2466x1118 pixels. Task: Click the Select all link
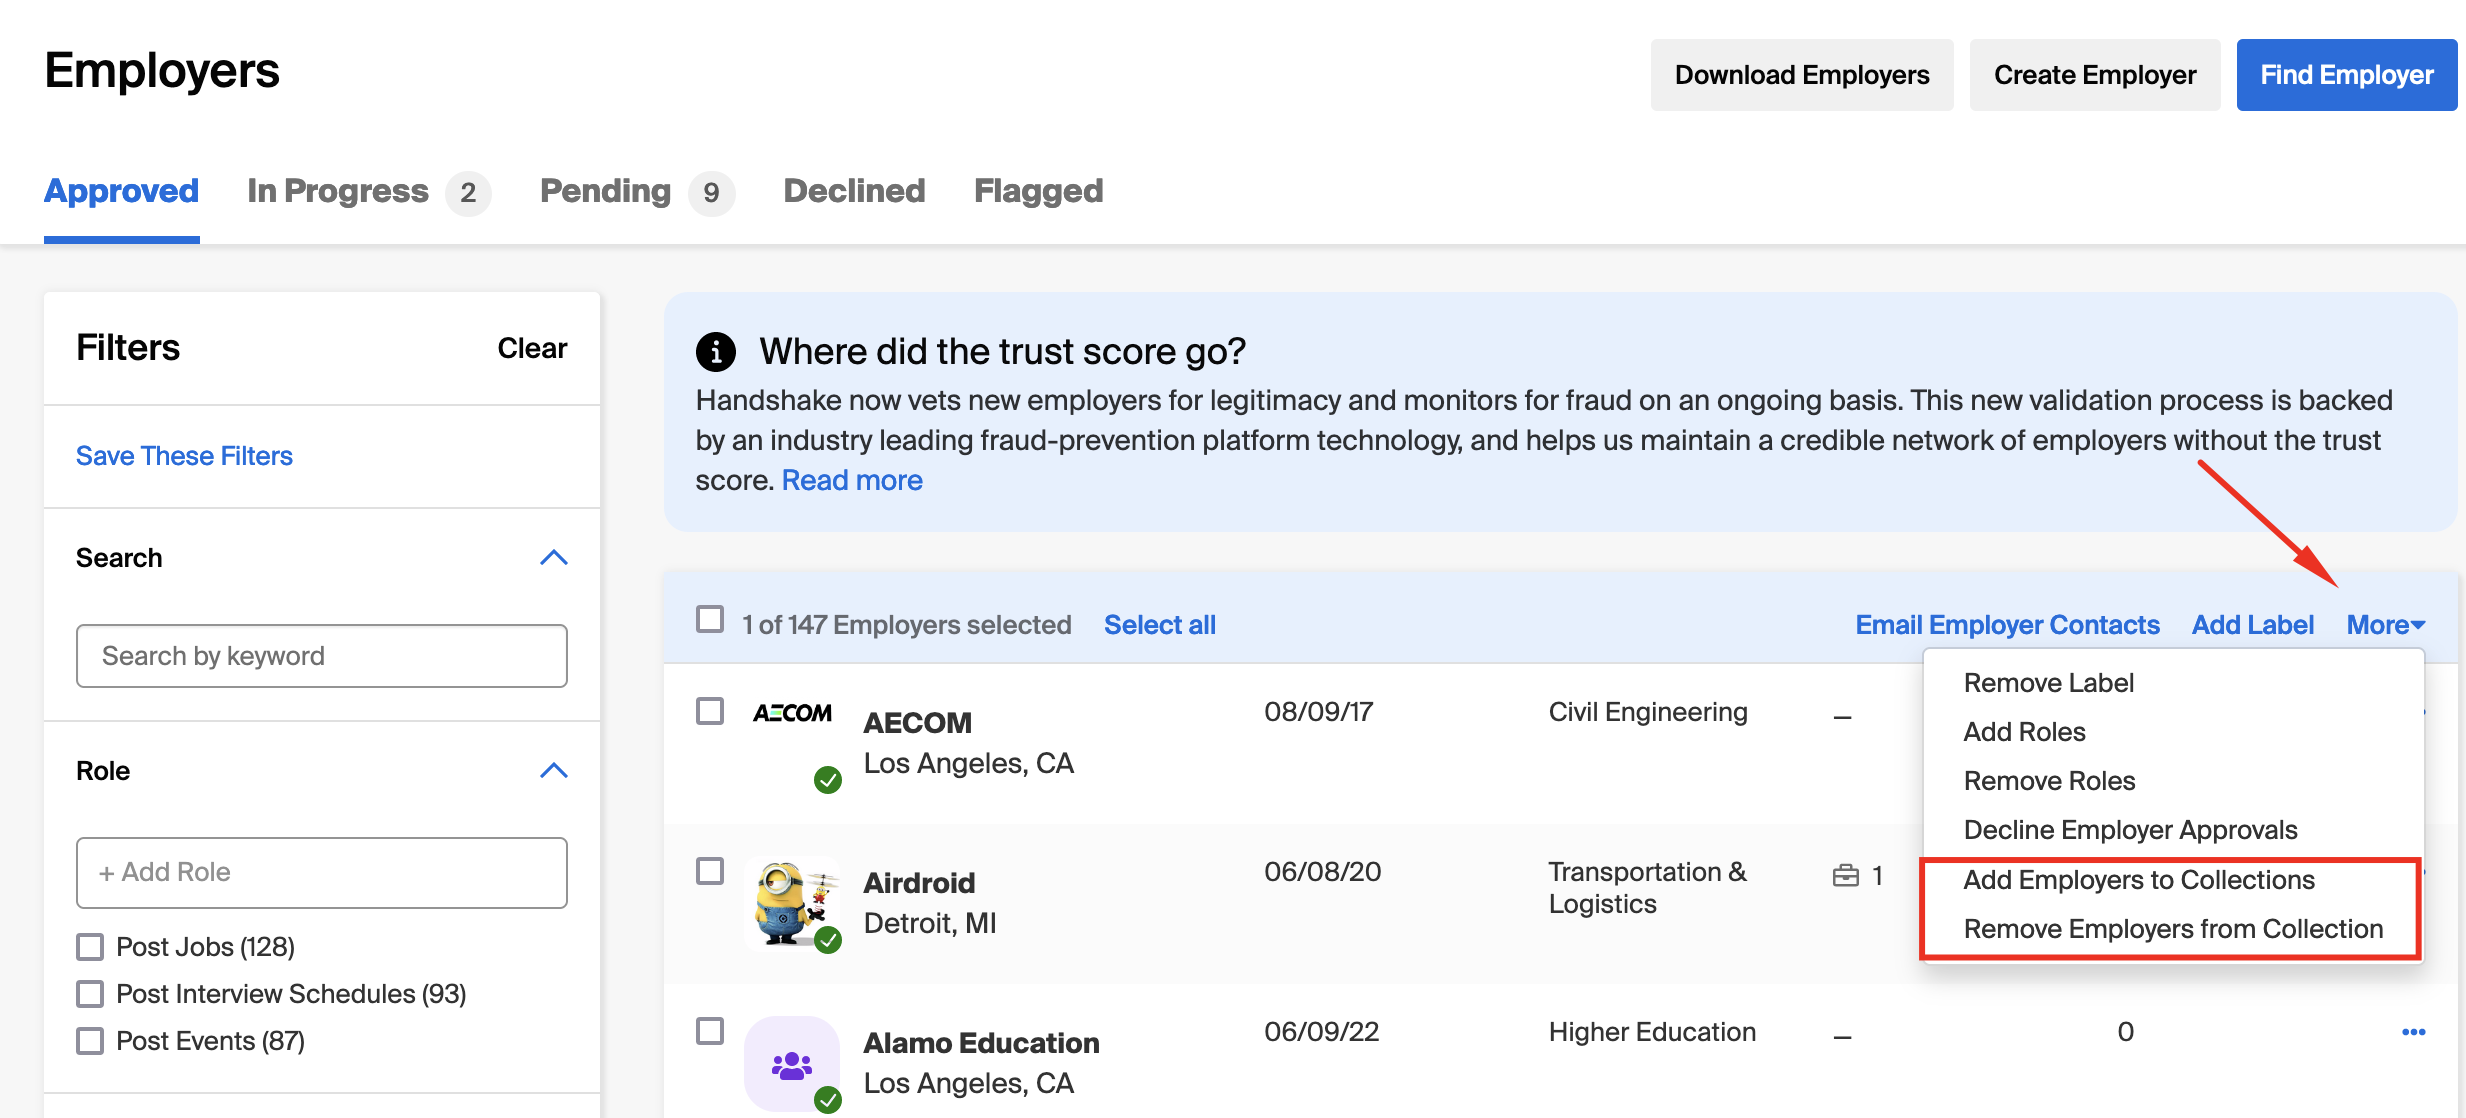pyautogui.click(x=1160, y=625)
